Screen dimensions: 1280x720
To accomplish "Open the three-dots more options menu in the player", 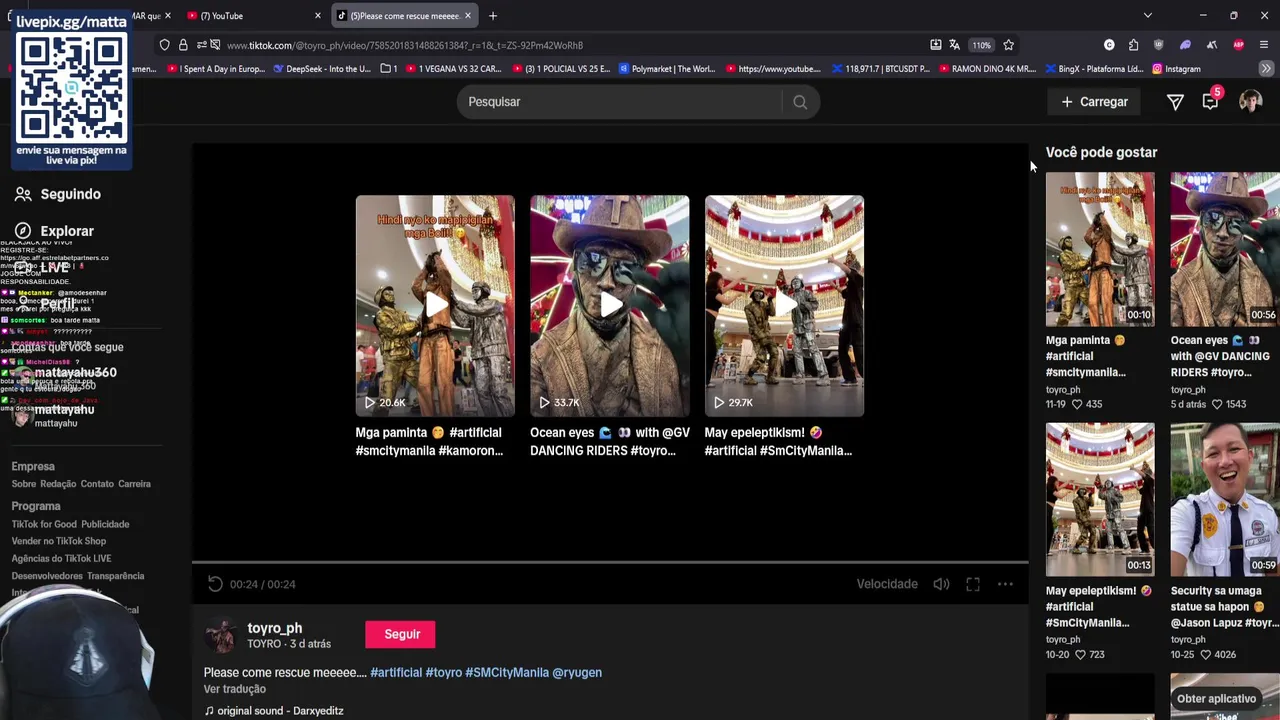I will [x=1005, y=584].
